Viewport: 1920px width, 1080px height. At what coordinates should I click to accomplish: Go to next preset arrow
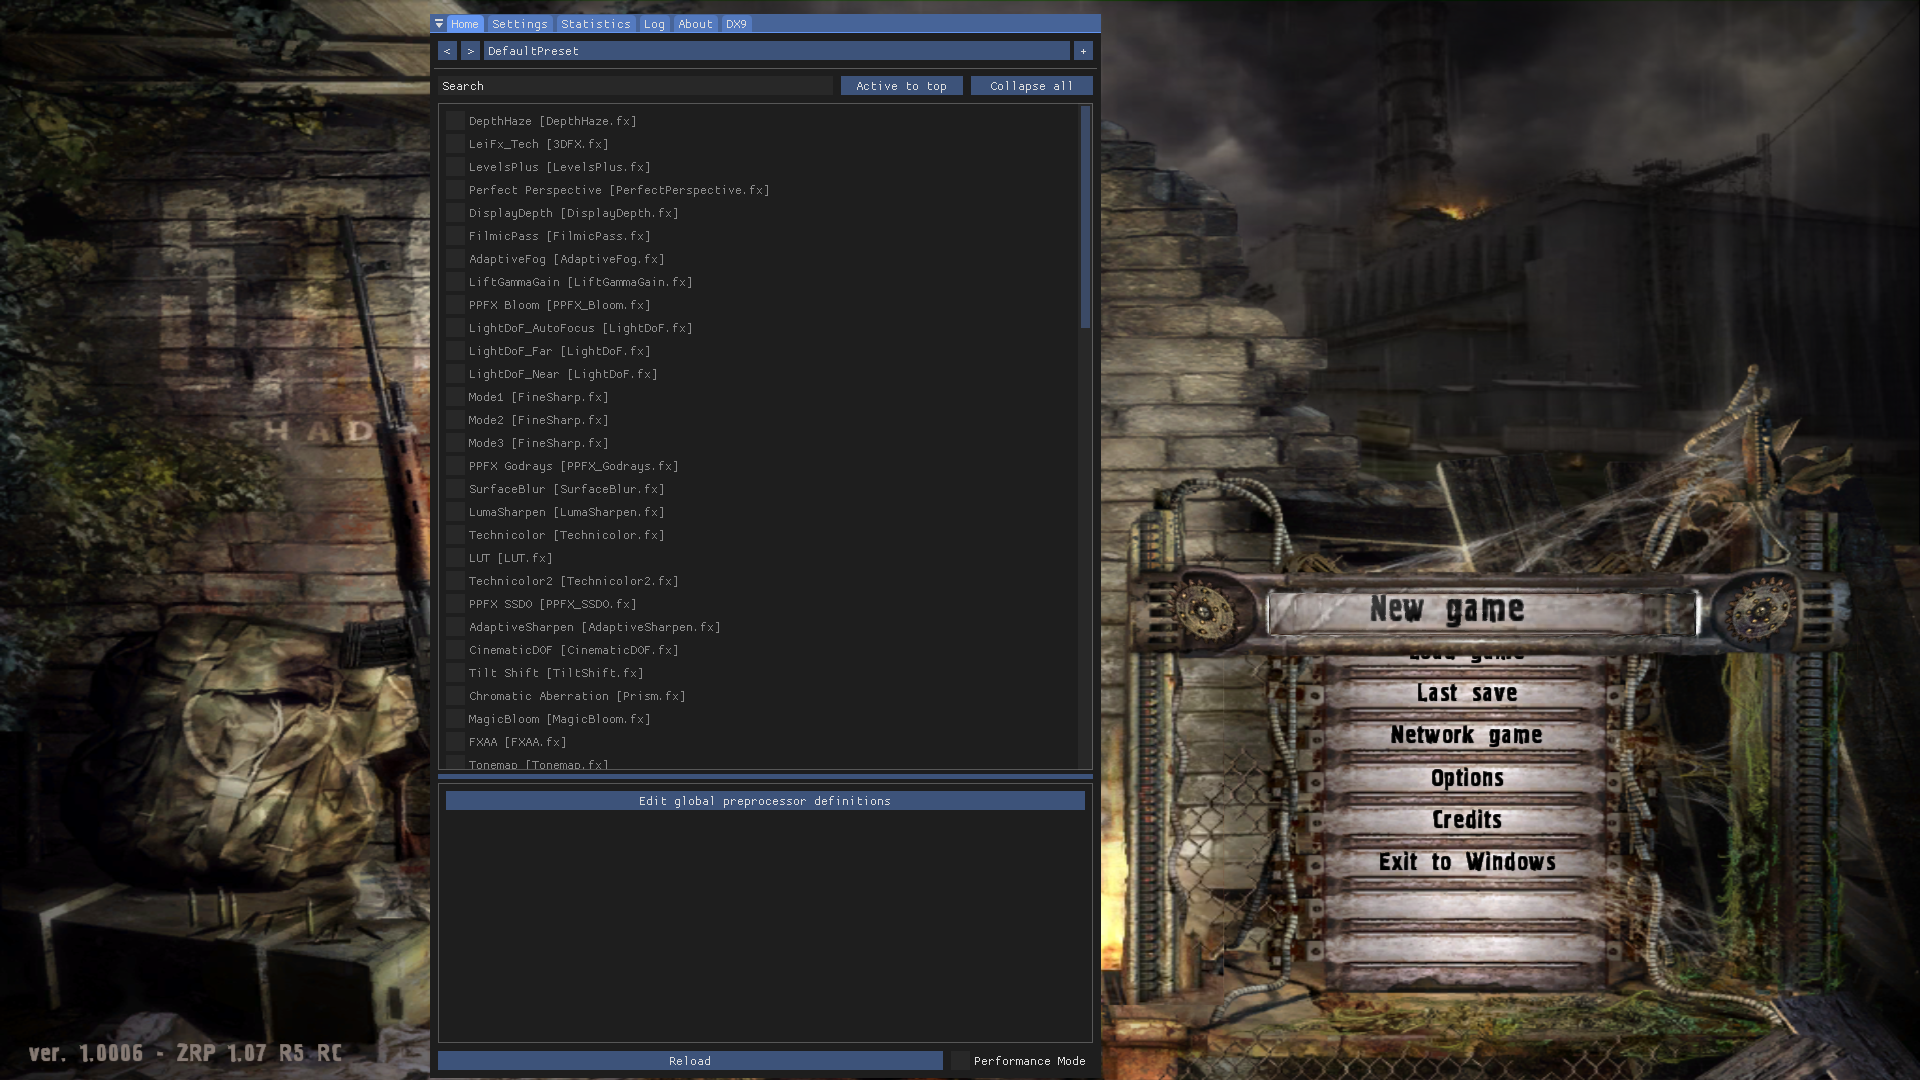pyautogui.click(x=470, y=51)
